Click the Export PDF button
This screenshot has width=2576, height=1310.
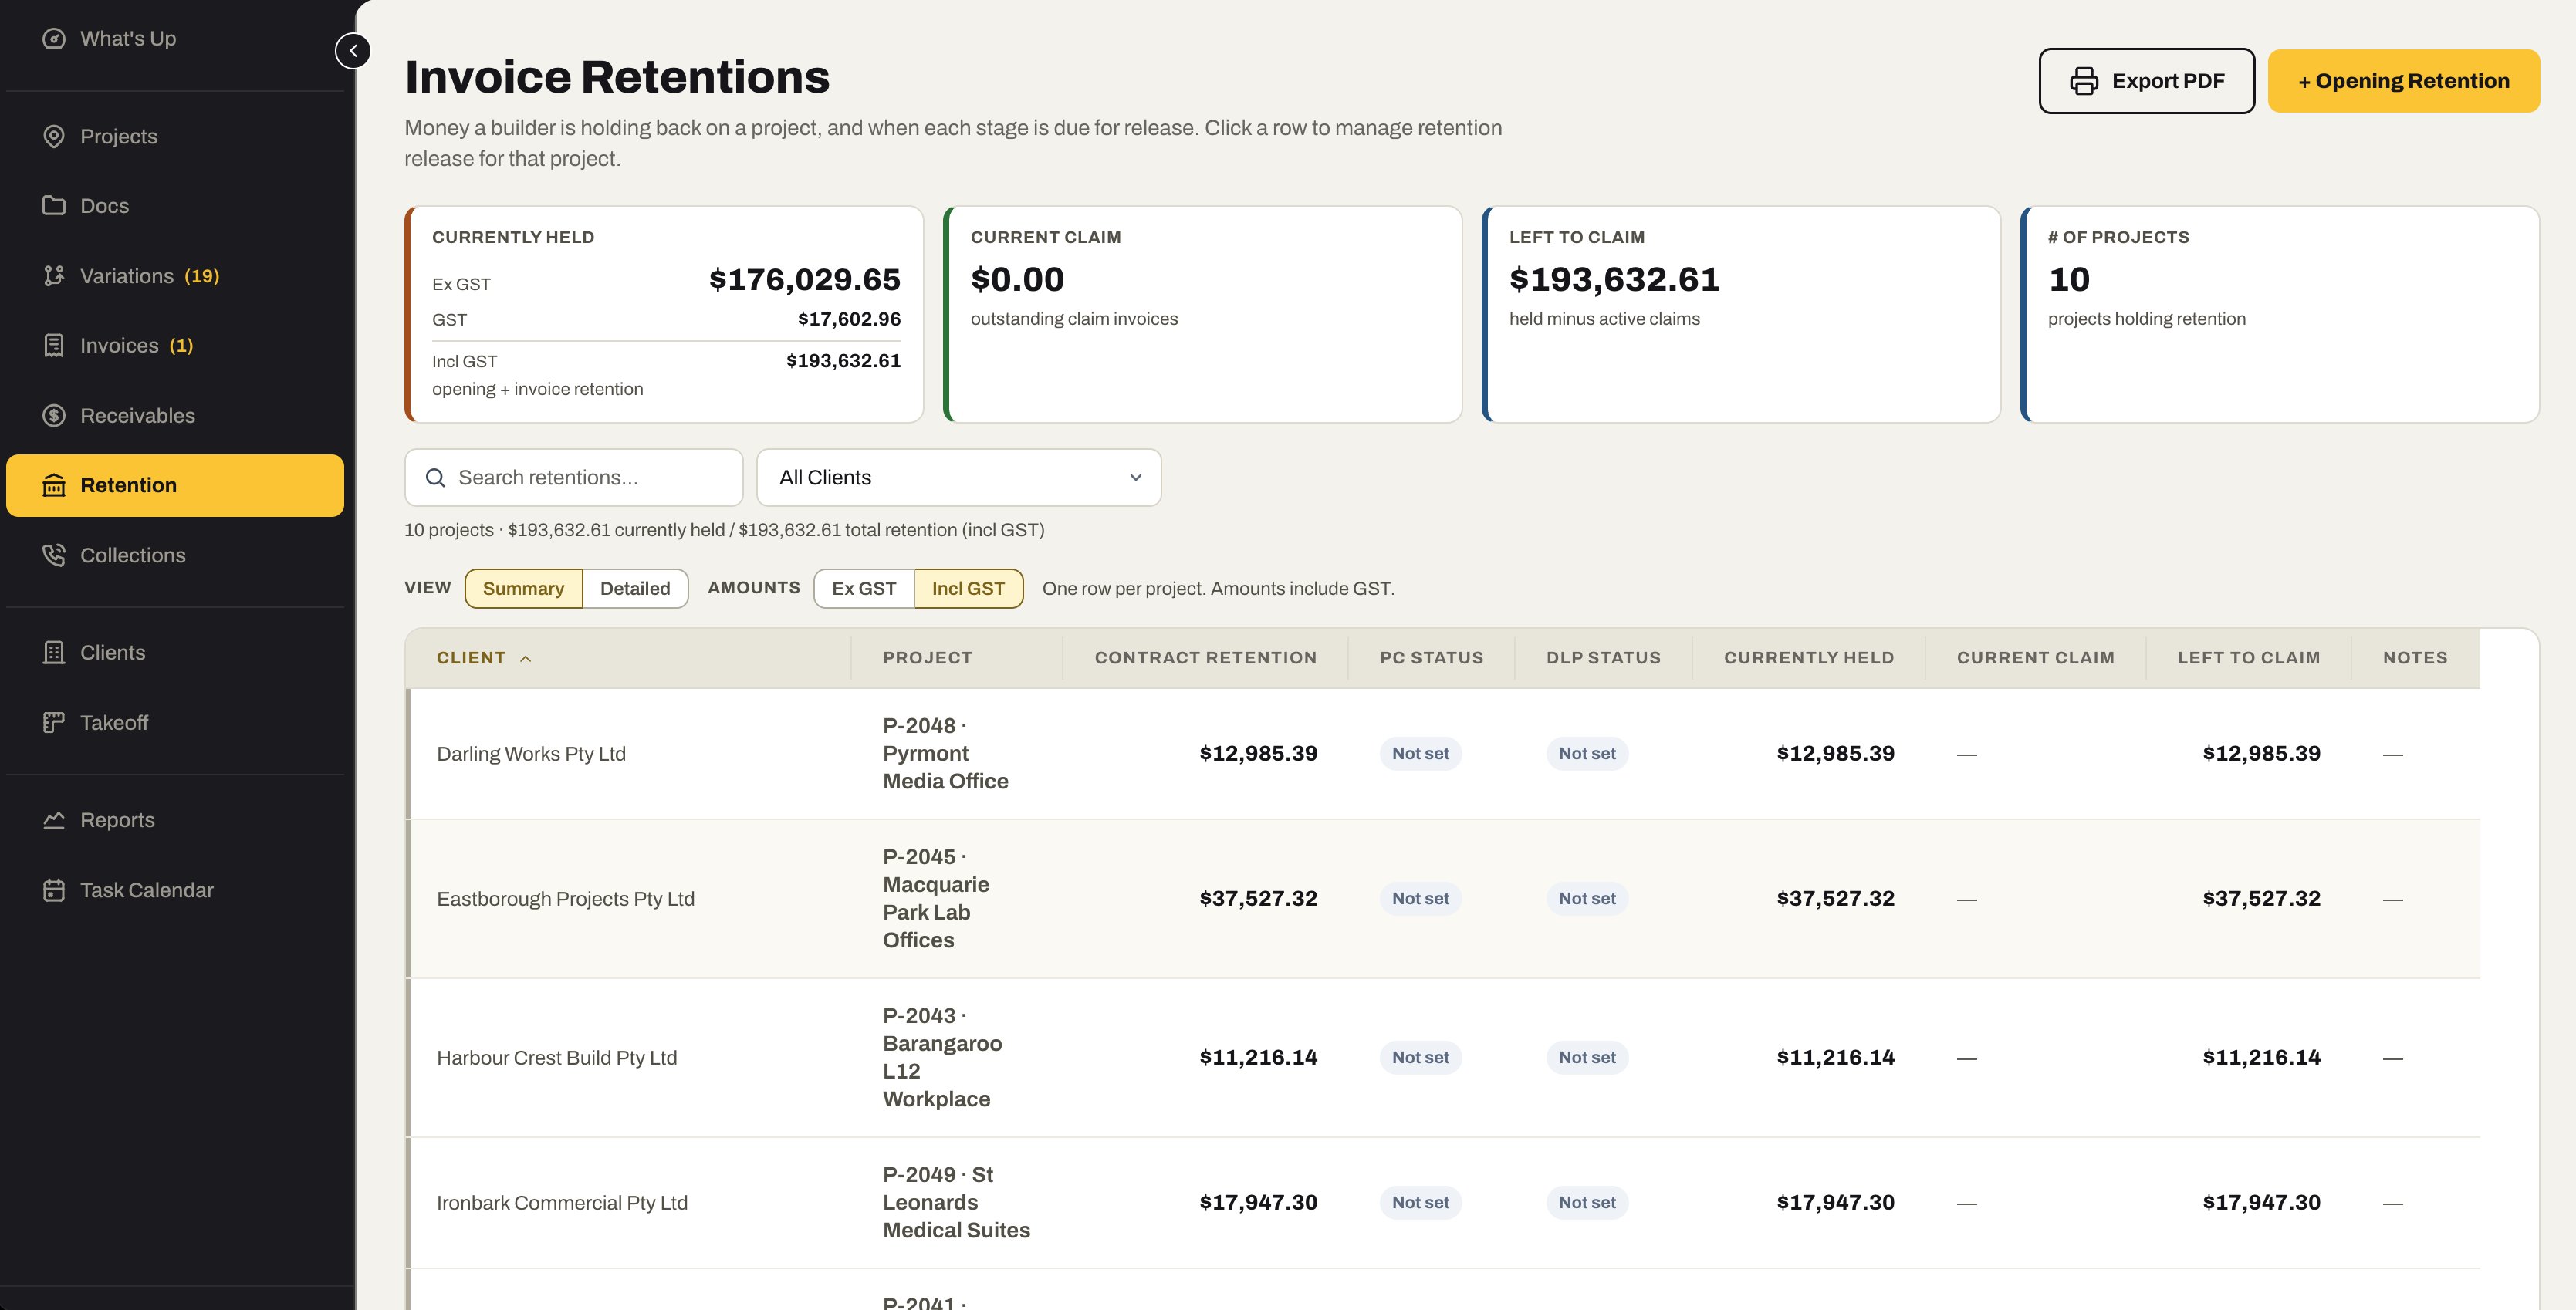click(x=2147, y=81)
